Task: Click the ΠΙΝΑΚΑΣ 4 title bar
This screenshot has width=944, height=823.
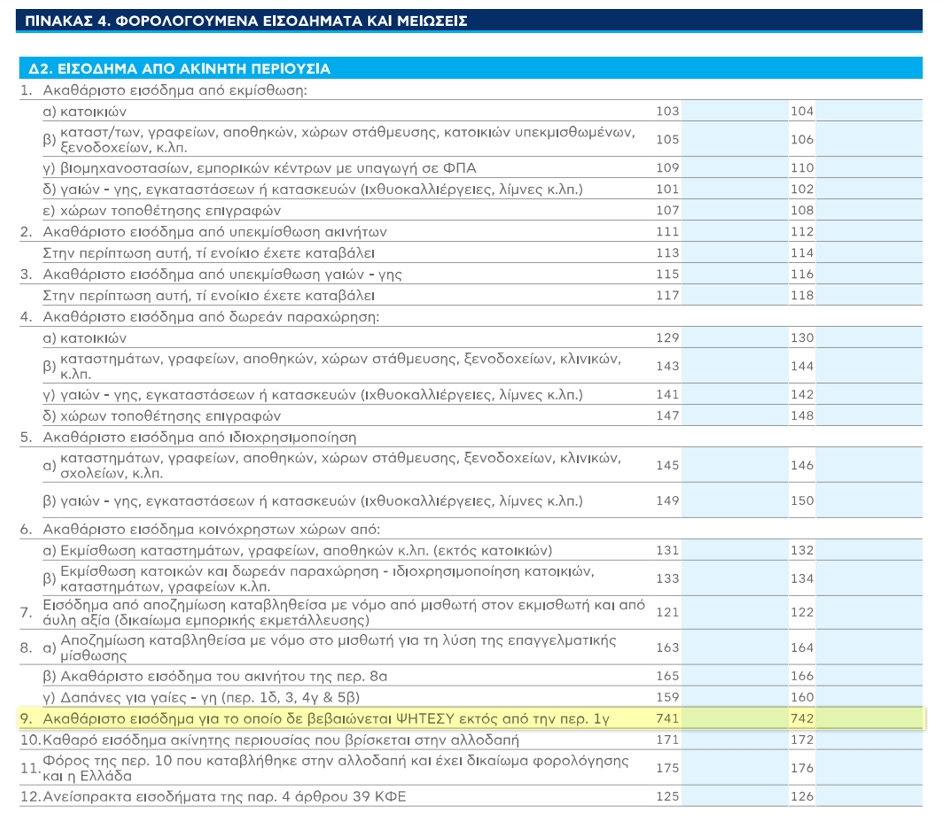Action: [469, 20]
